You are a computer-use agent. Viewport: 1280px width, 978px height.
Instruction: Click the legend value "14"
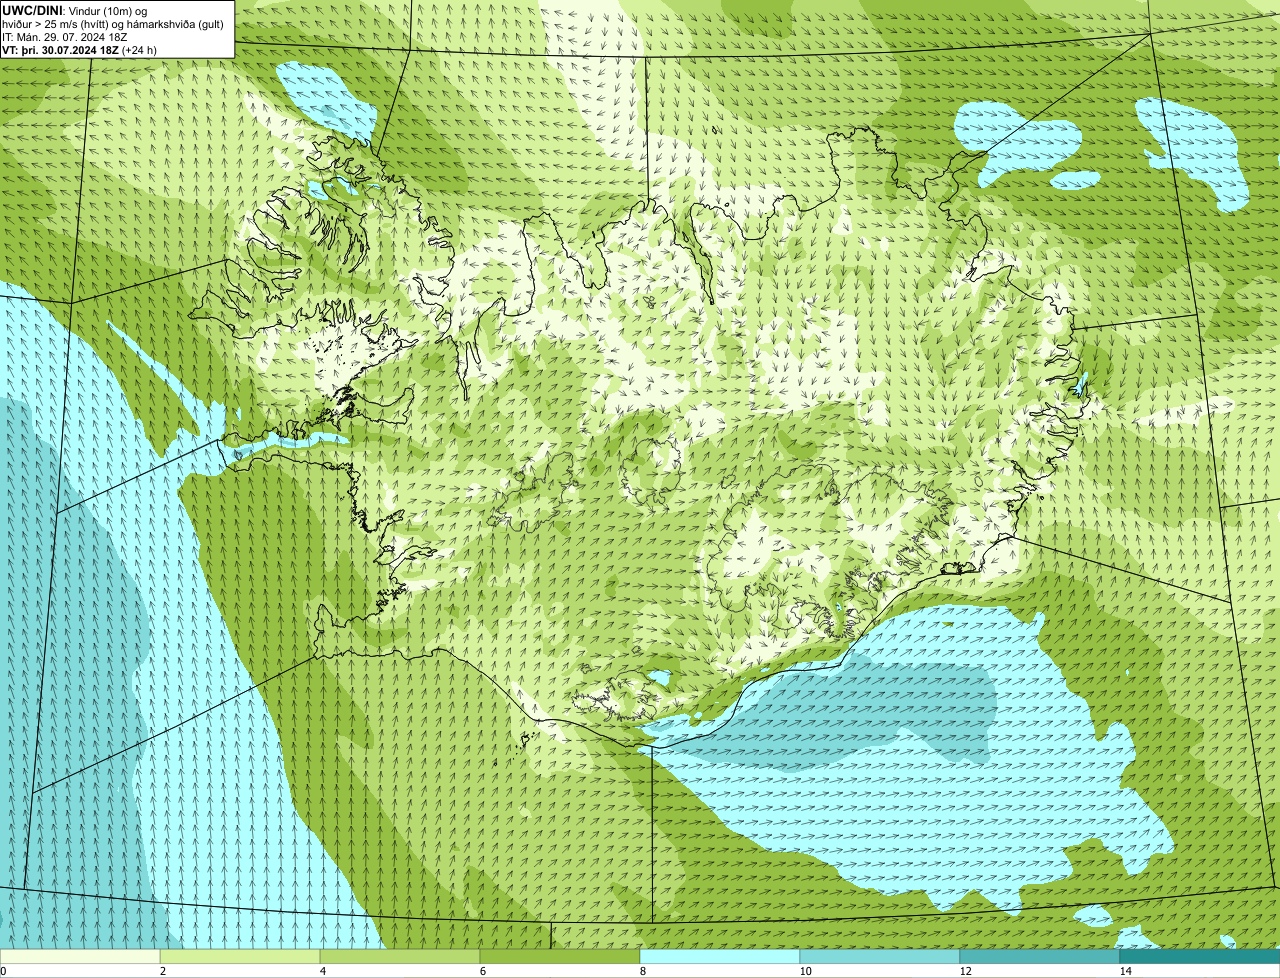coord(1125,971)
